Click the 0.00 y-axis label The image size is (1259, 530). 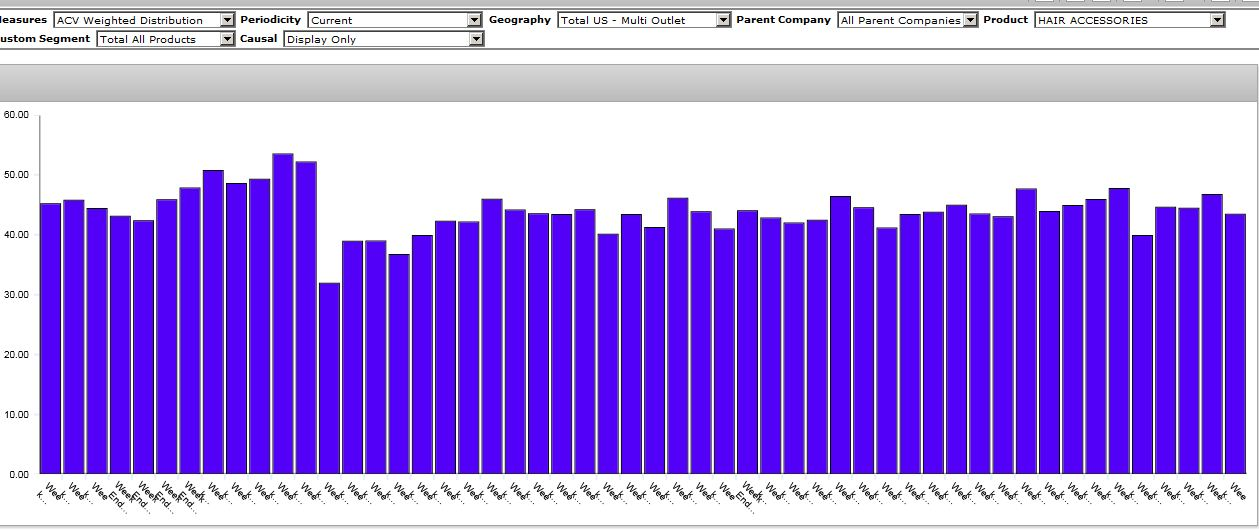[x=19, y=474]
